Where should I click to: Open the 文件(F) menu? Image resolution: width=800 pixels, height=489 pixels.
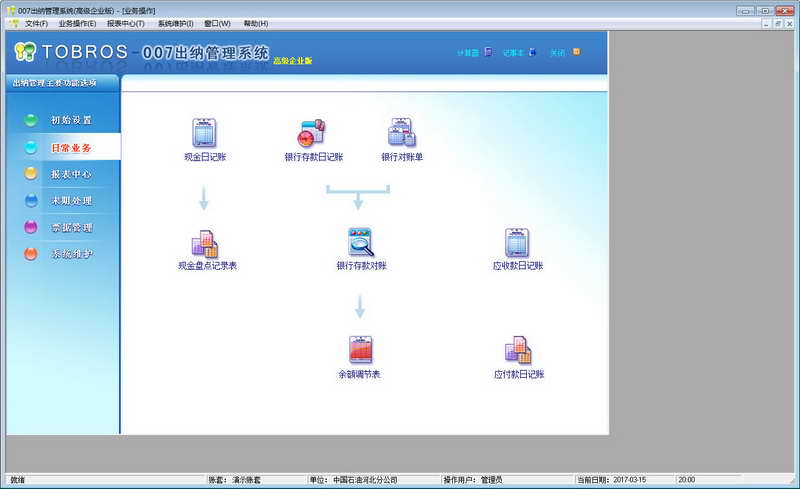[x=36, y=23]
